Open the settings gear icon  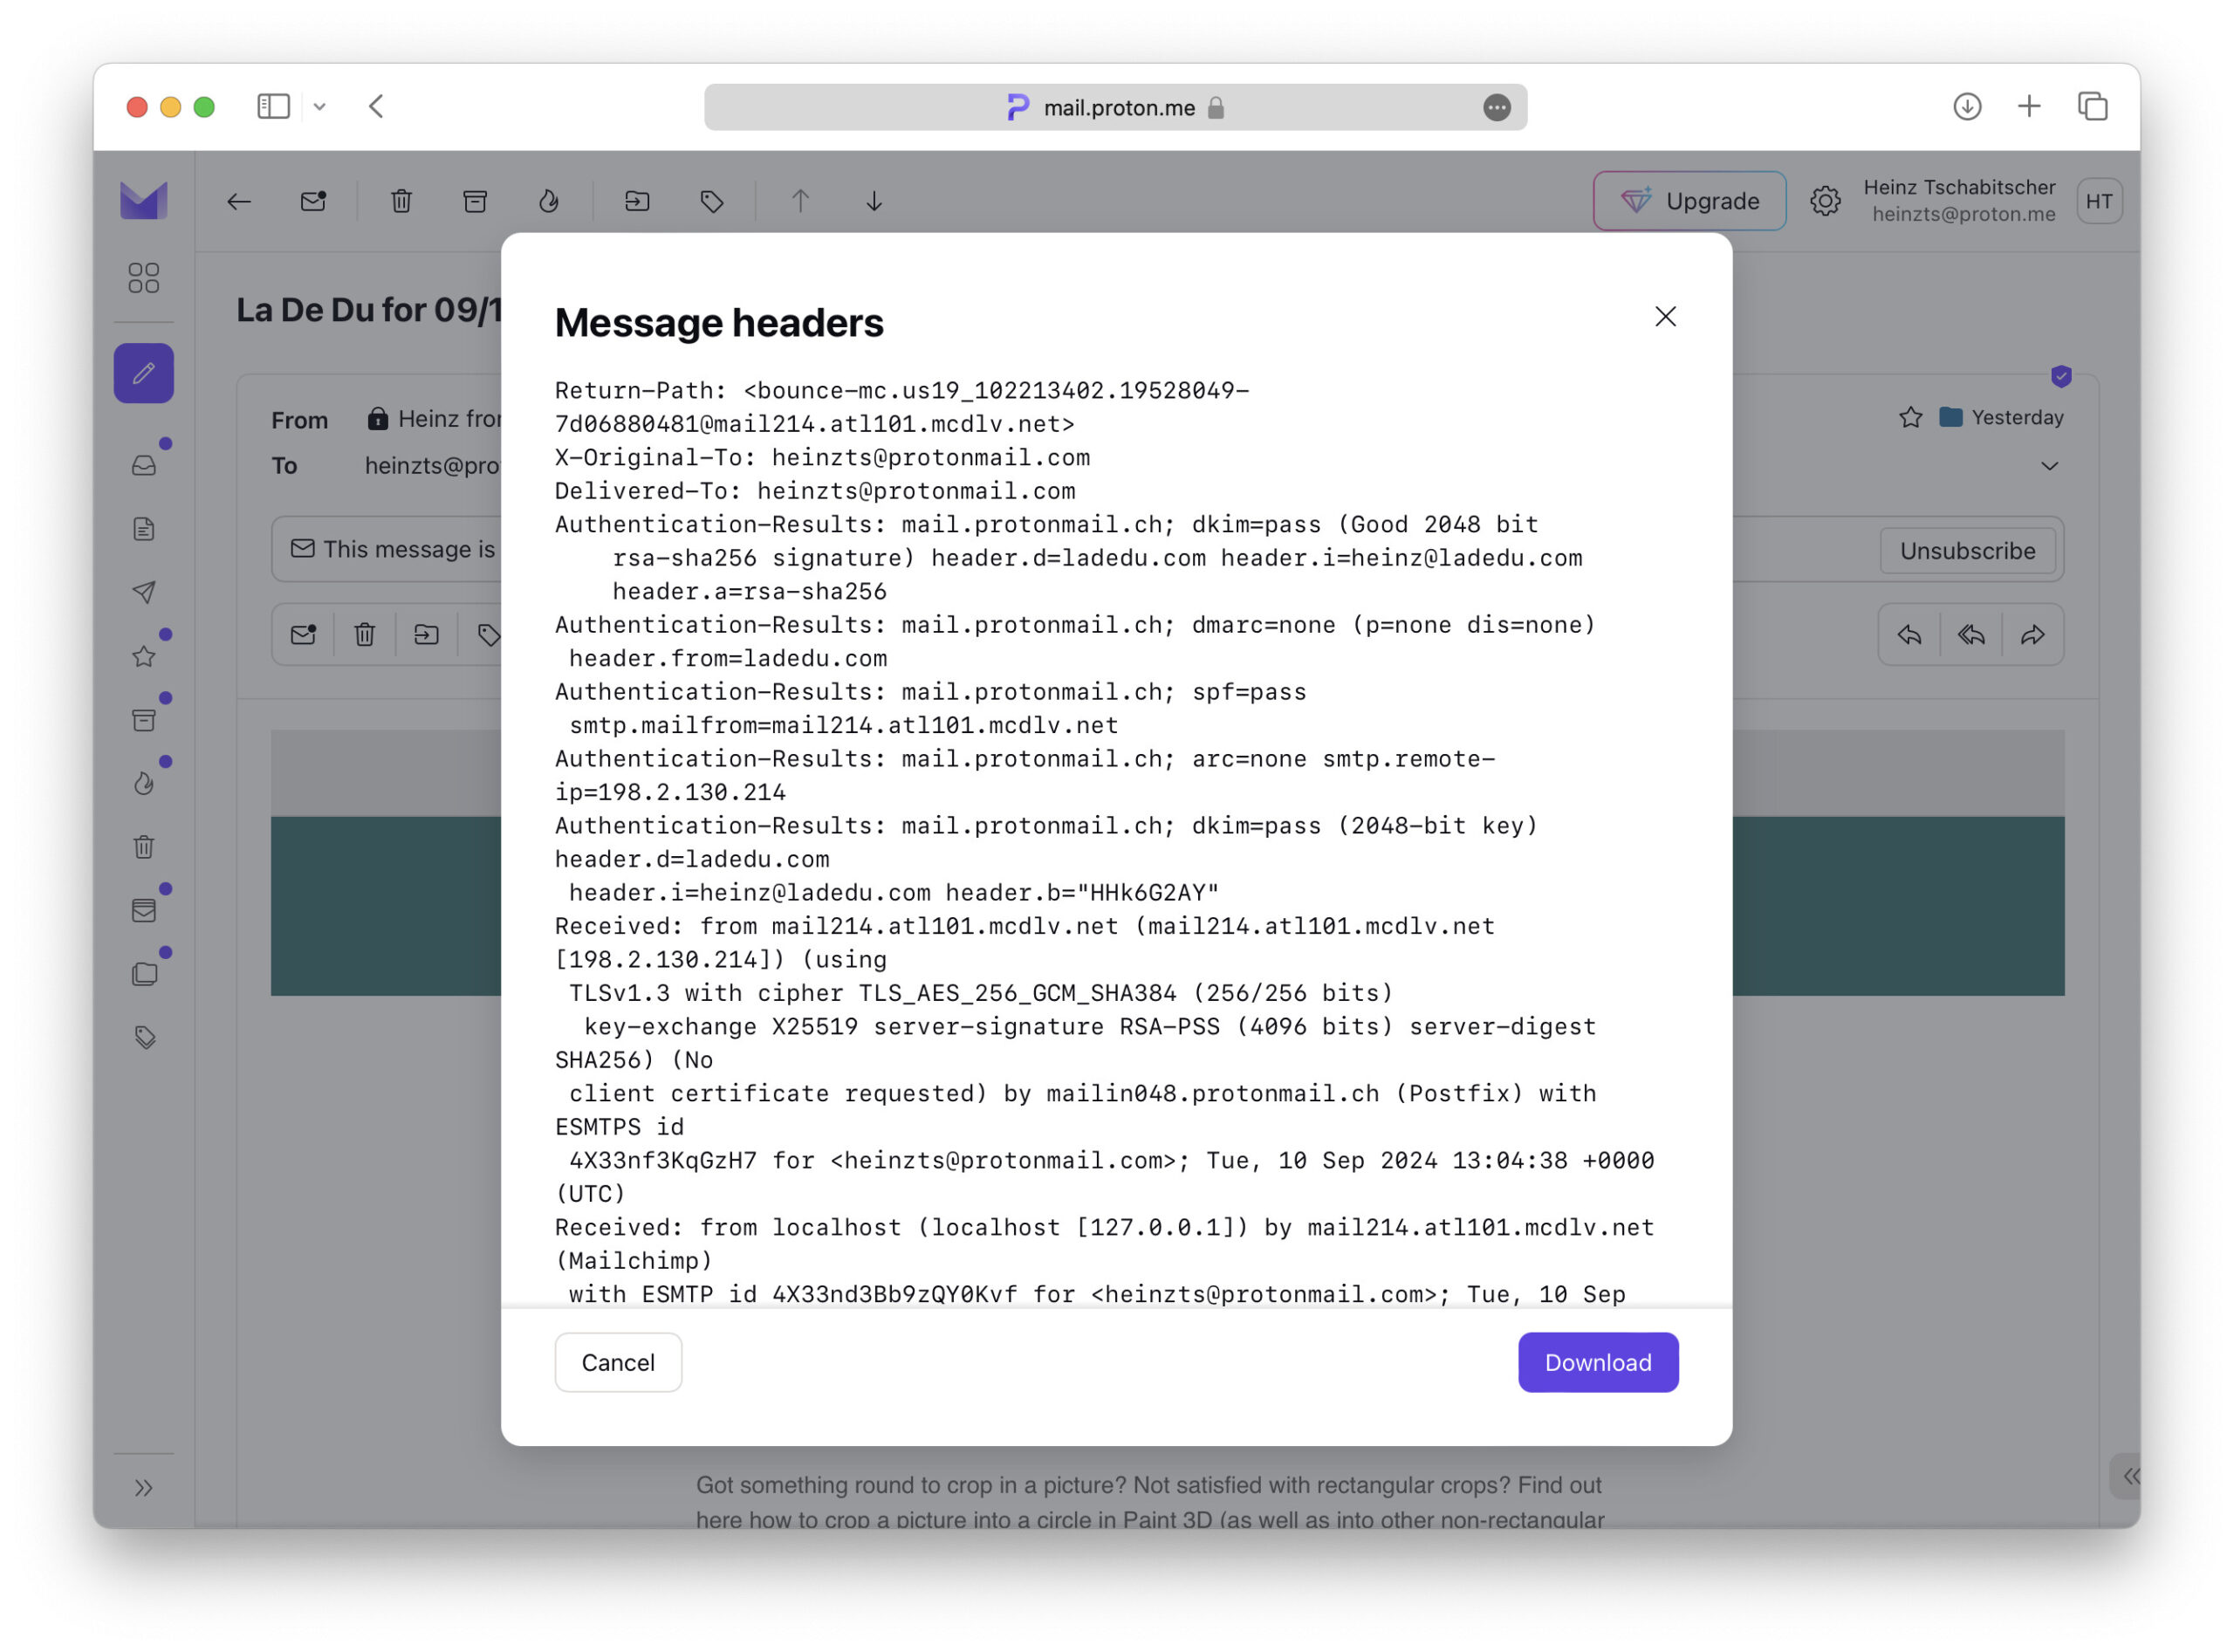point(1825,201)
